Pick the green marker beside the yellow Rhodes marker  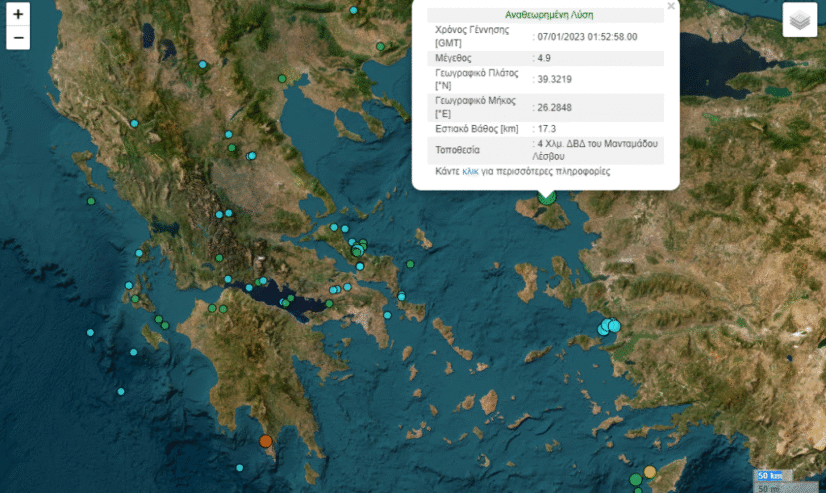click(636, 481)
